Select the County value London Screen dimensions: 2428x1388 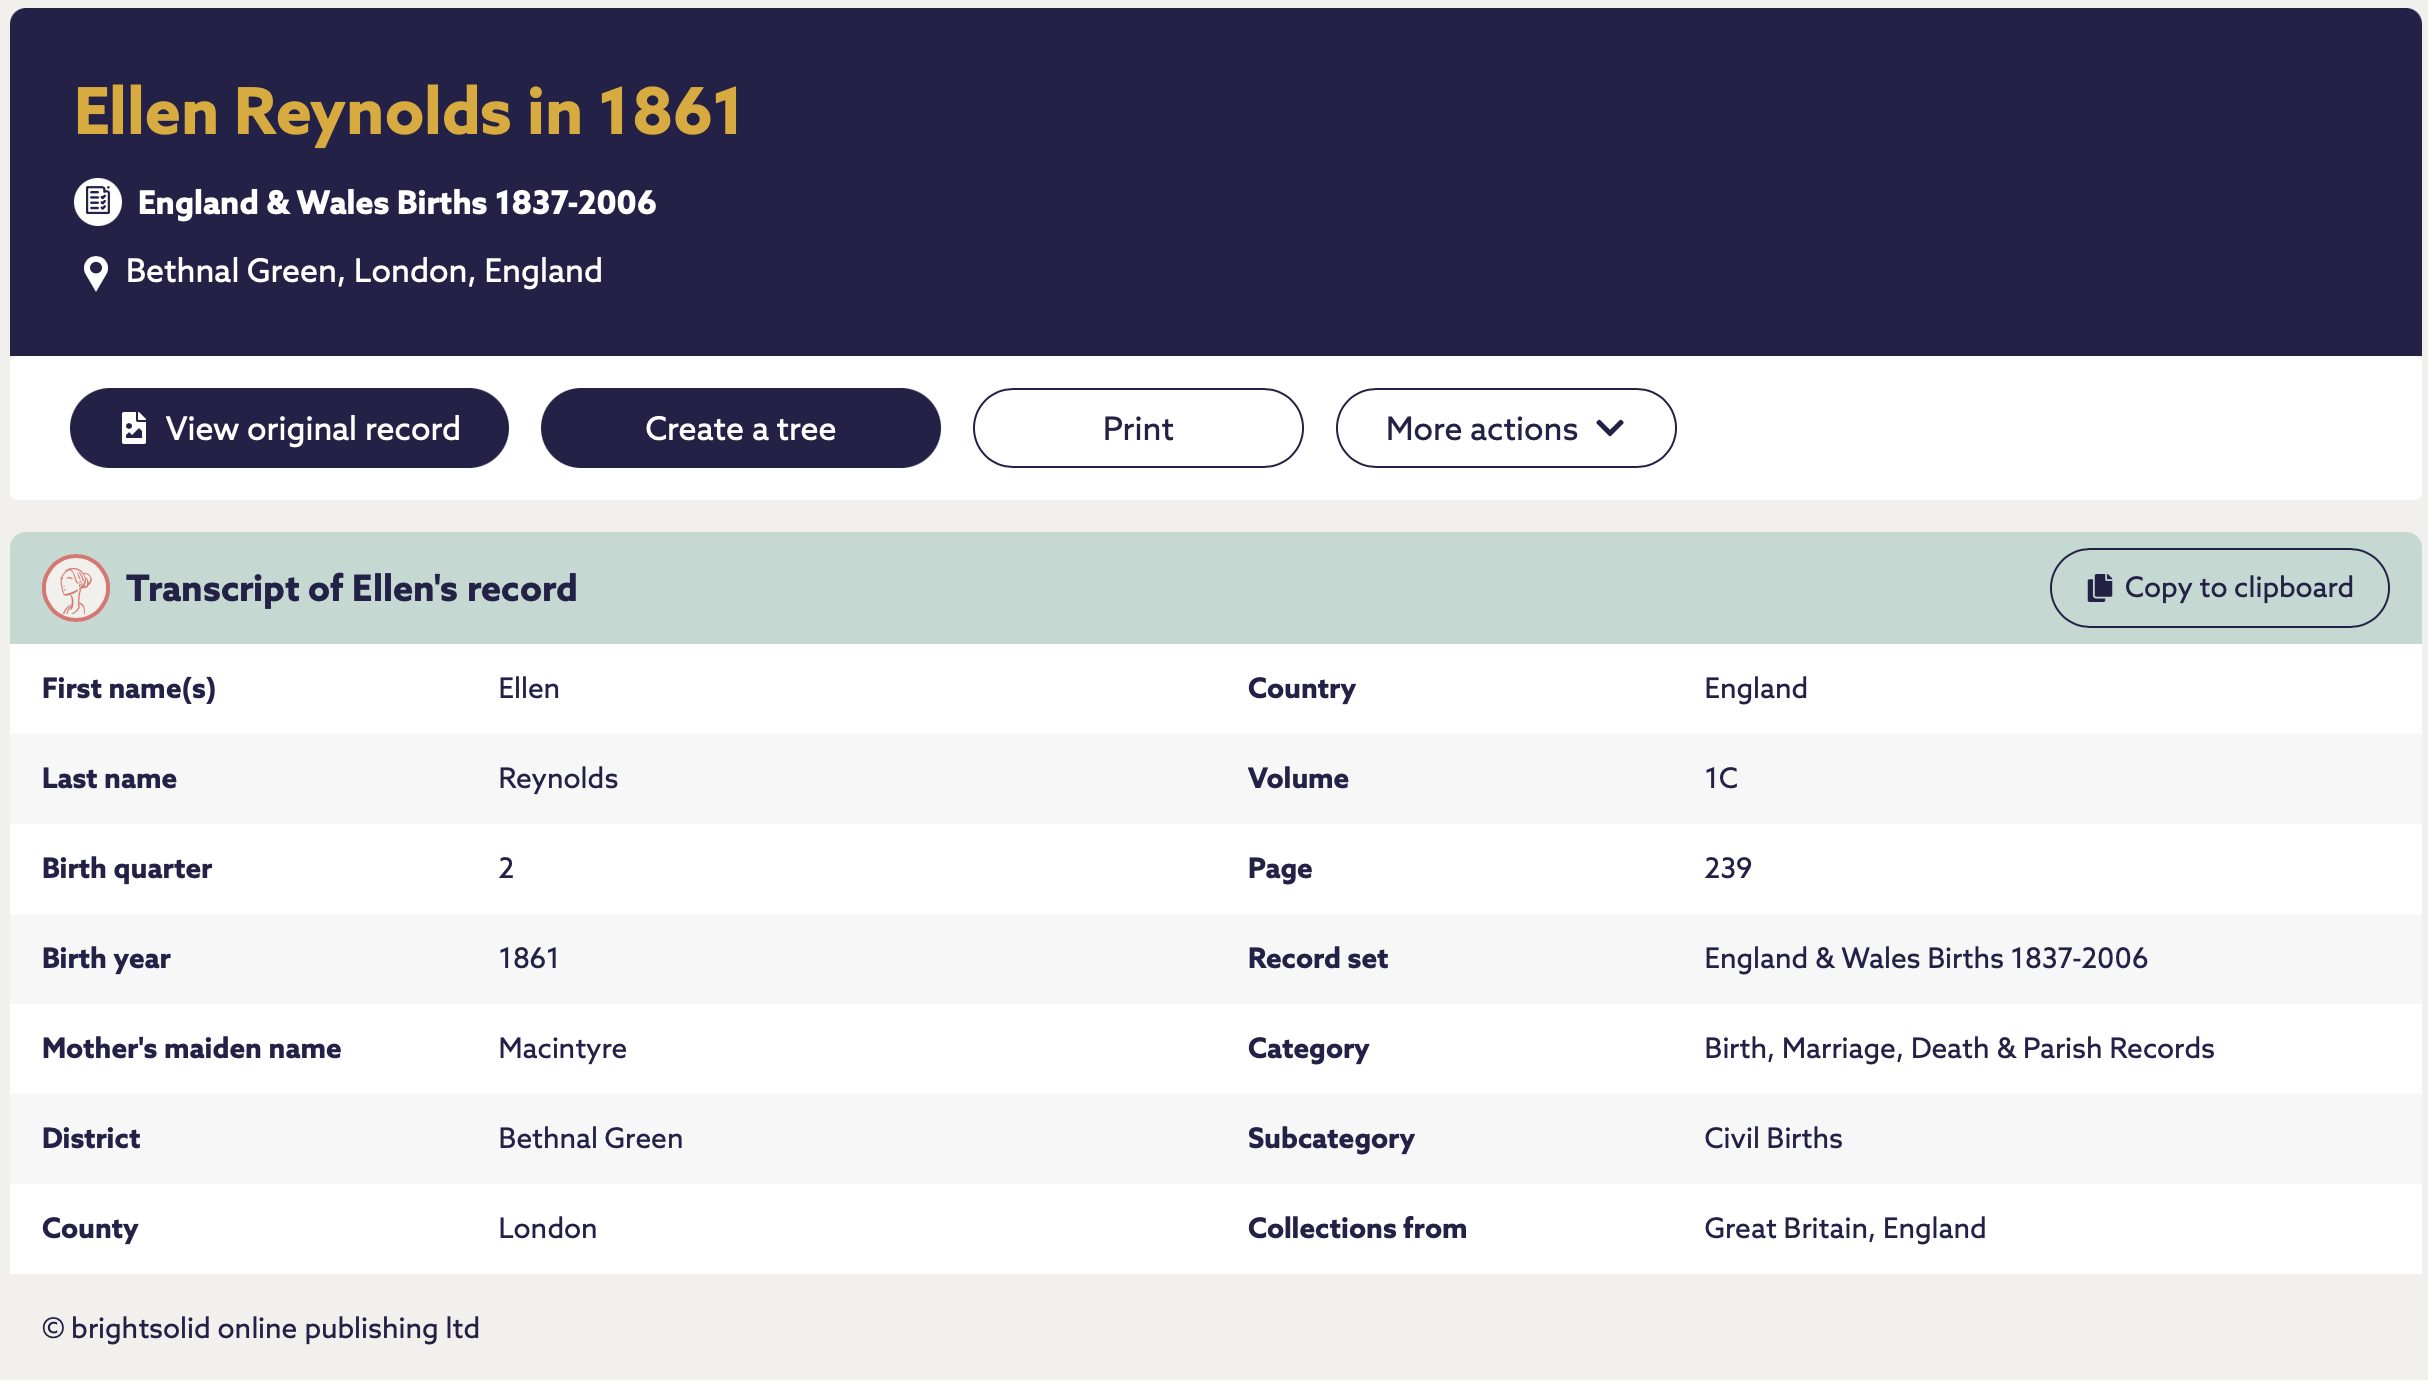(x=547, y=1228)
